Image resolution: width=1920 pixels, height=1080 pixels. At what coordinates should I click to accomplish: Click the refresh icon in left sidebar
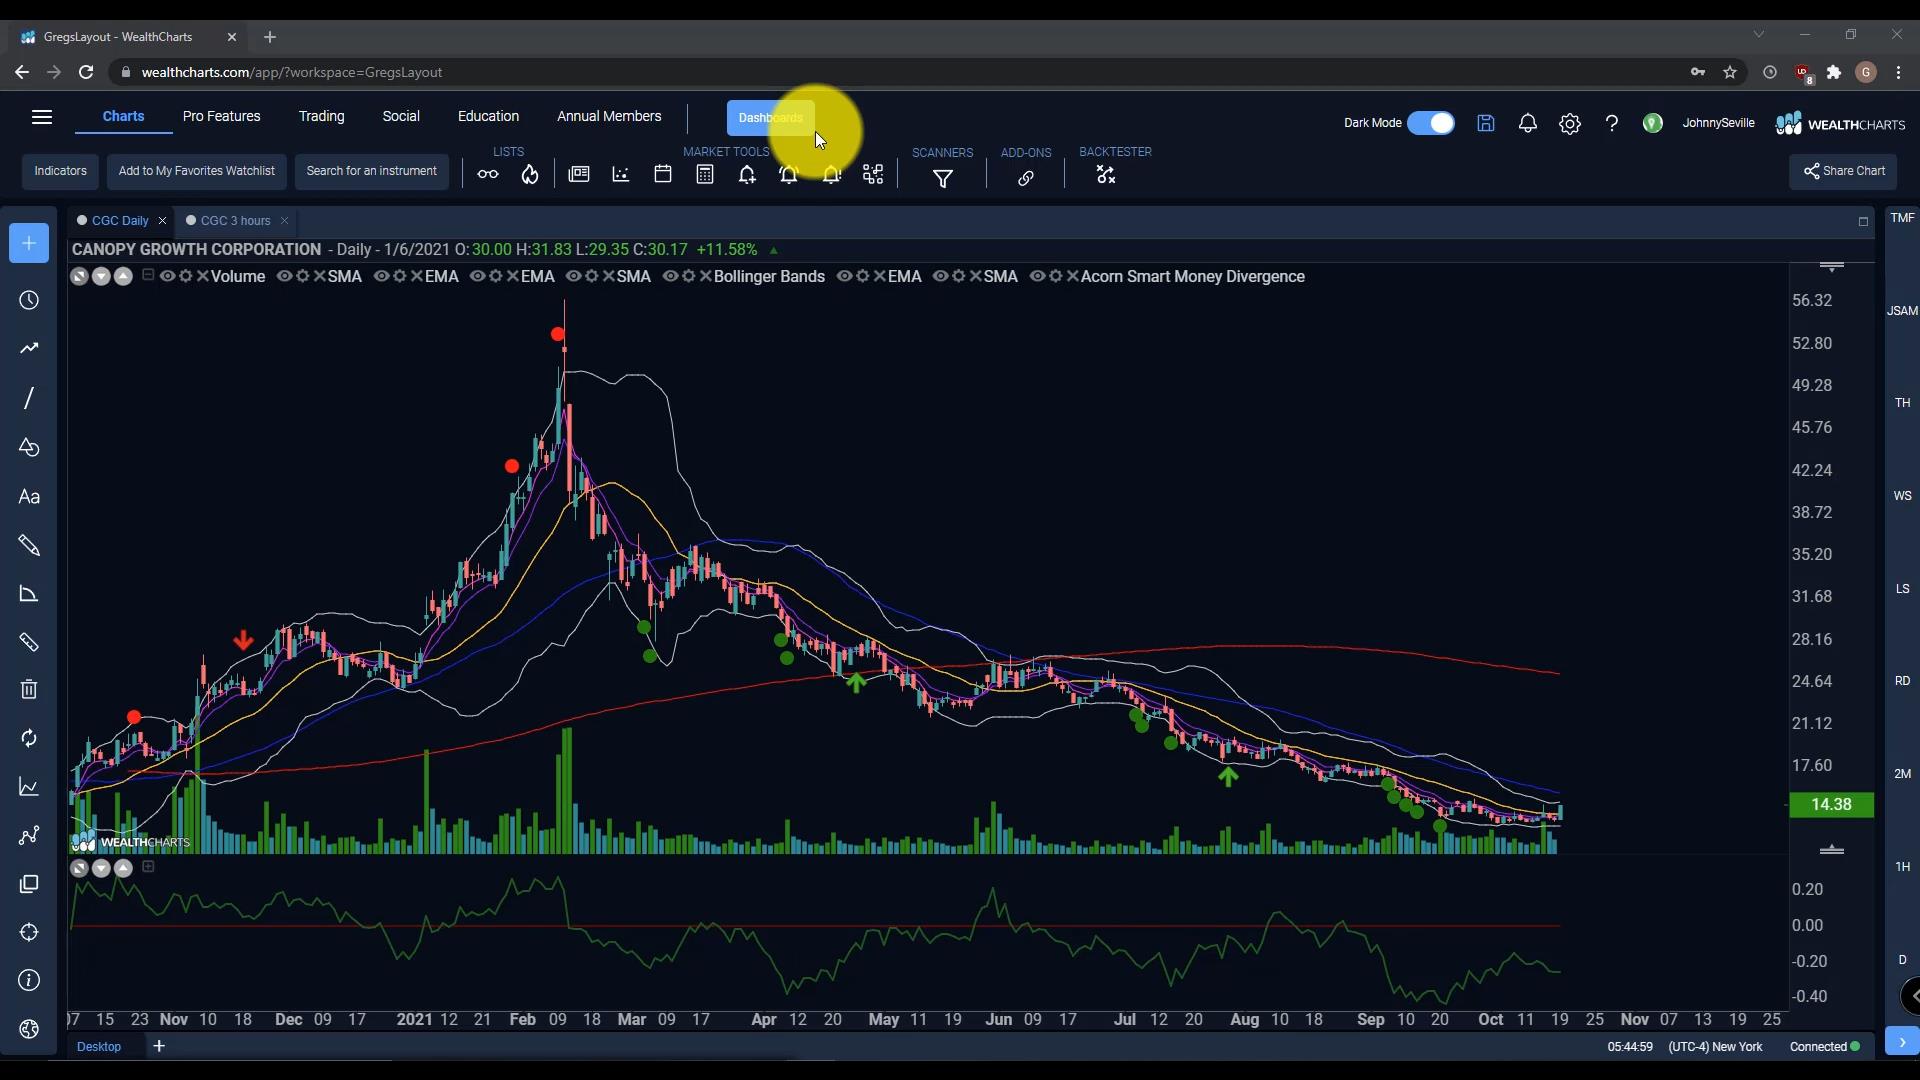point(29,738)
